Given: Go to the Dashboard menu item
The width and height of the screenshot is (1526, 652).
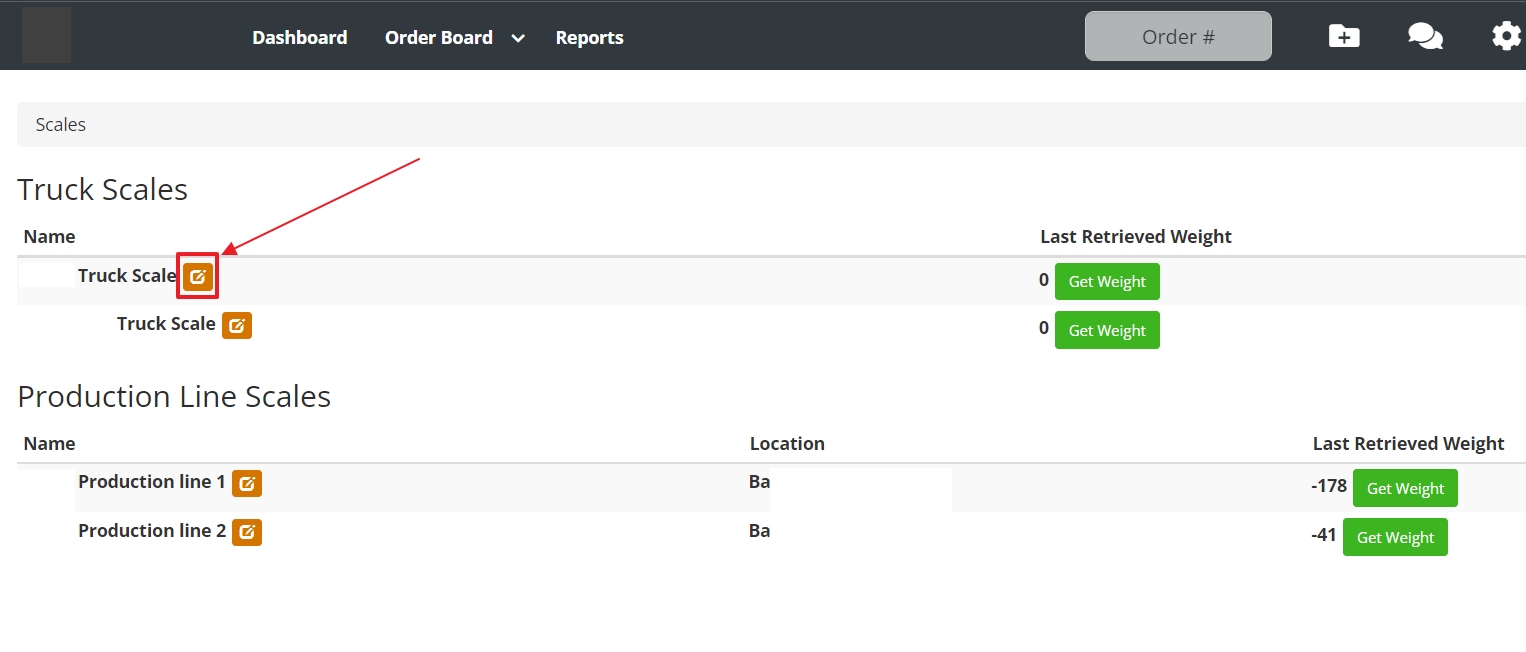Looking at the screenshot, I should pyautogui.click(x=299, y=38).
